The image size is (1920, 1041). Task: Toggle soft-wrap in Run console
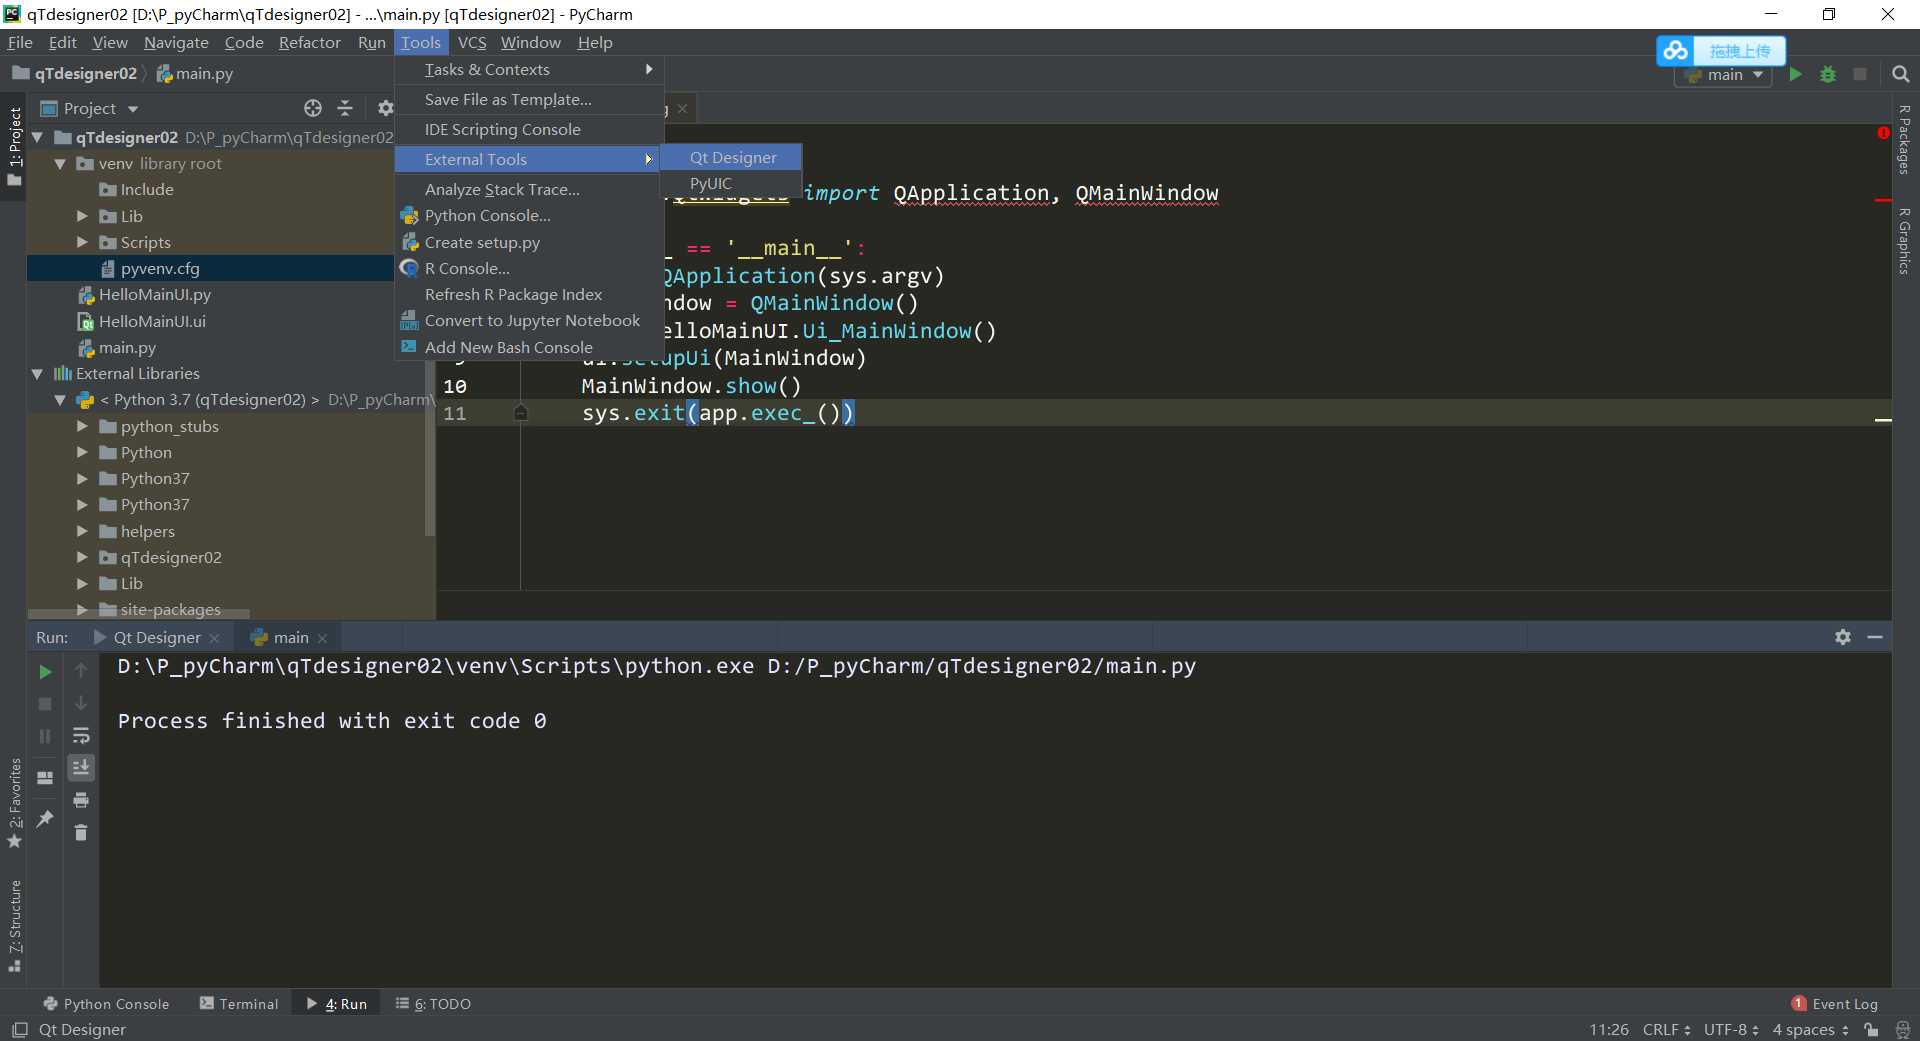tap(81, 736)
